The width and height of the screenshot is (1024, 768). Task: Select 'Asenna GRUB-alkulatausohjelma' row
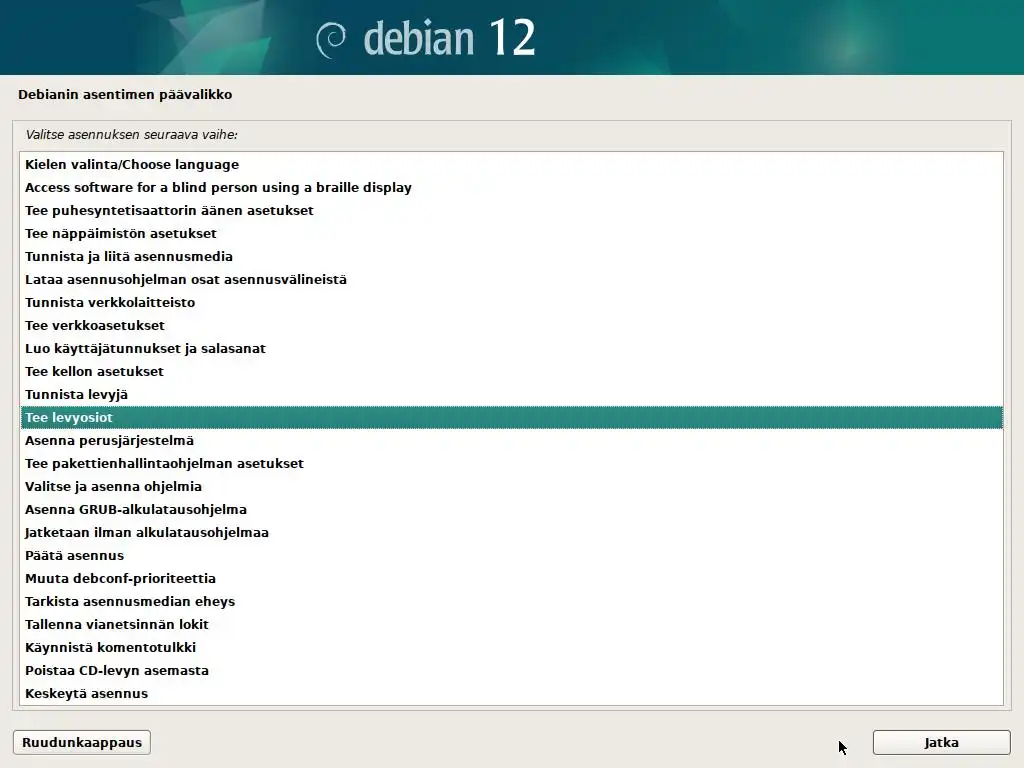(512, 509)
